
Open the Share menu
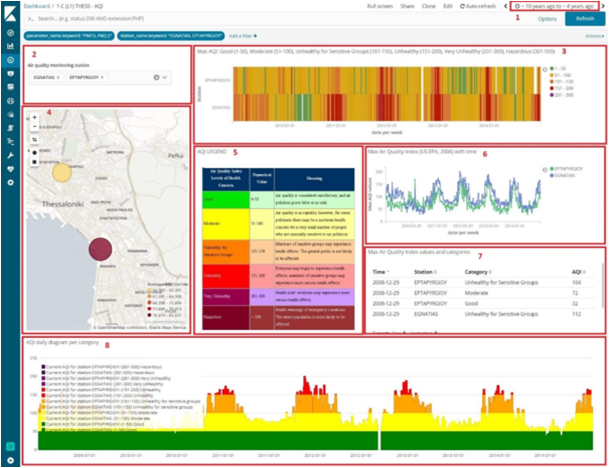[407, 6]
